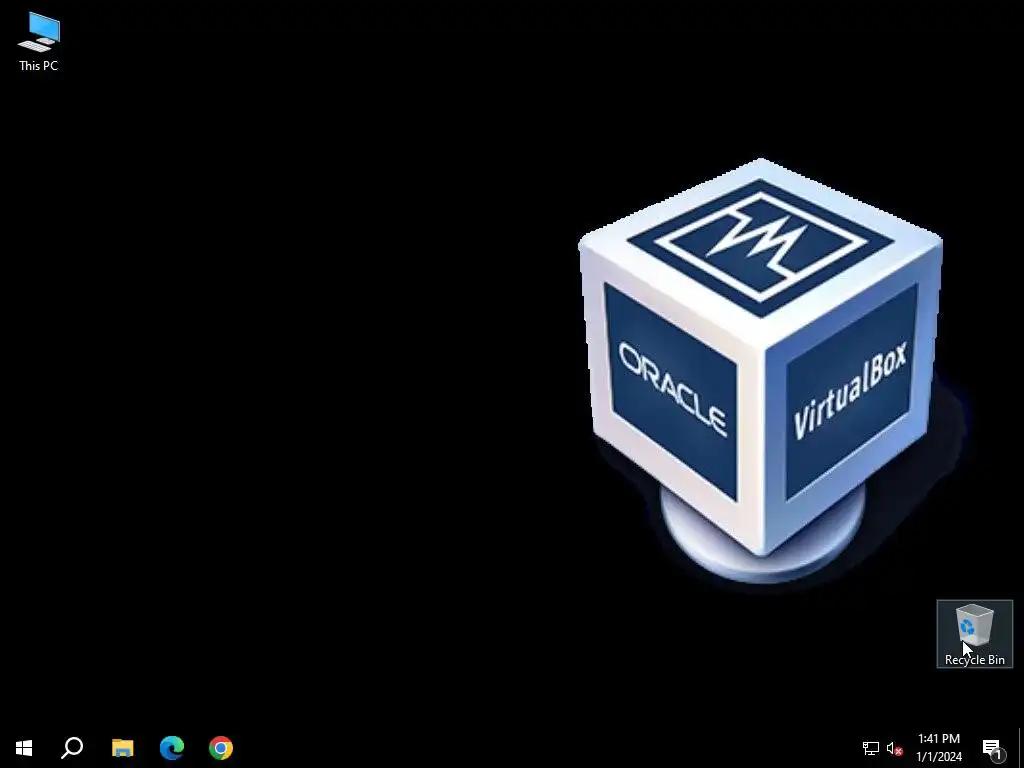Screen dimensions: 1024x768
Task: Open taskbar Search magnifier
Action: 72,748
